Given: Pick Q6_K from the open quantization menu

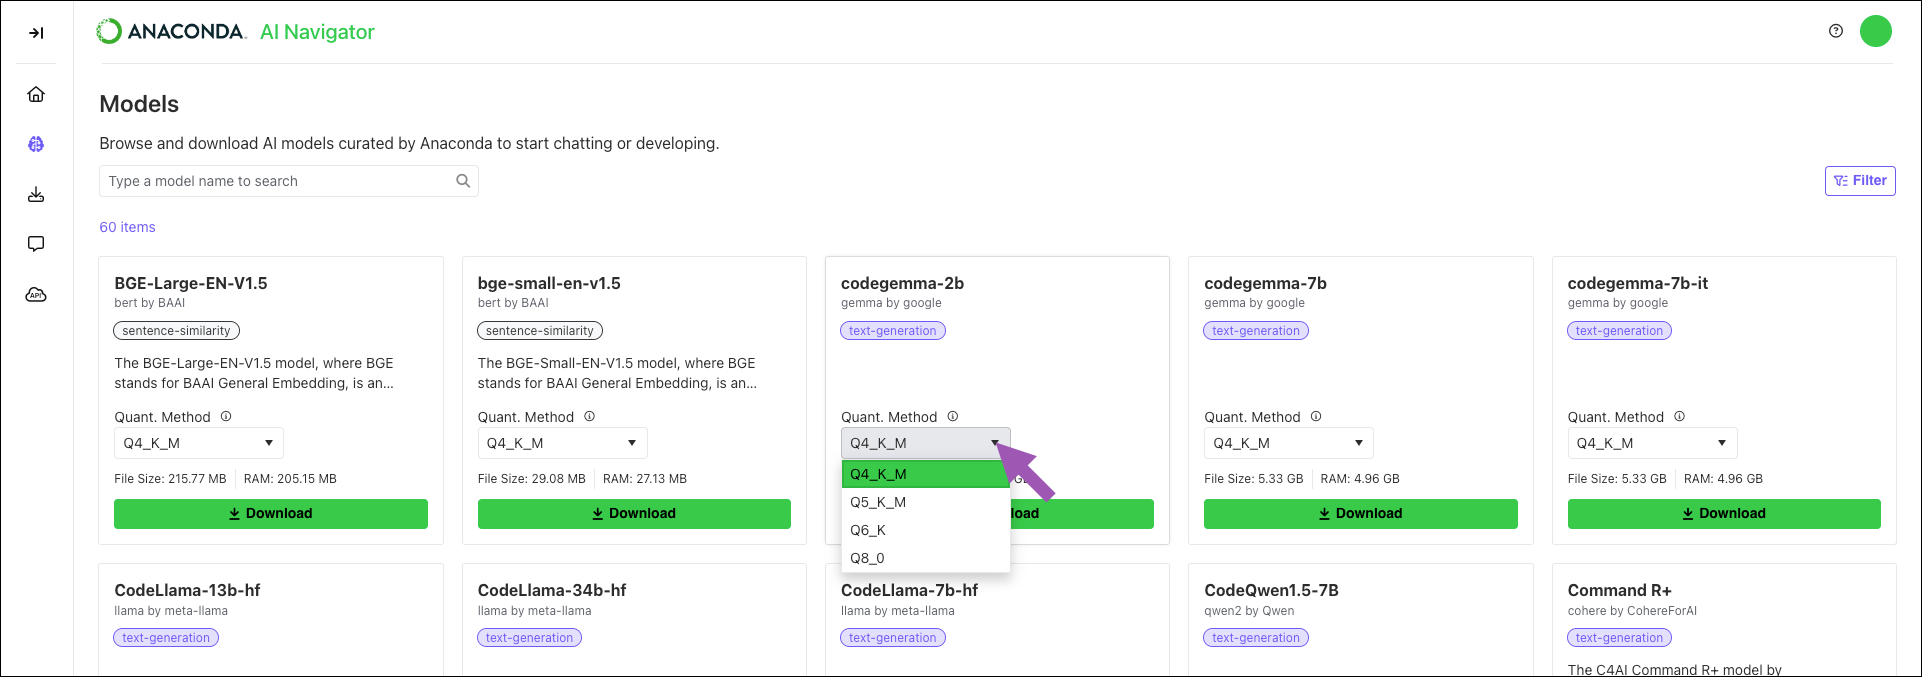Looking at the screenshot, I should click(x=926, y=530).
